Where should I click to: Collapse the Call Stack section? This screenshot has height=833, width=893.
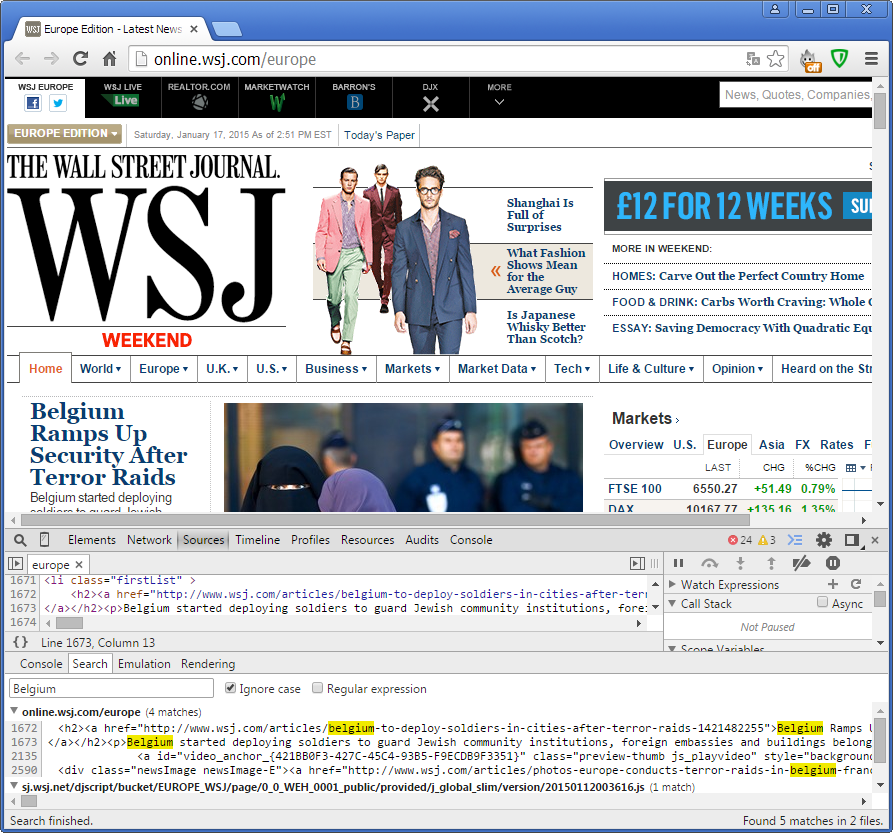coord(672,603)
